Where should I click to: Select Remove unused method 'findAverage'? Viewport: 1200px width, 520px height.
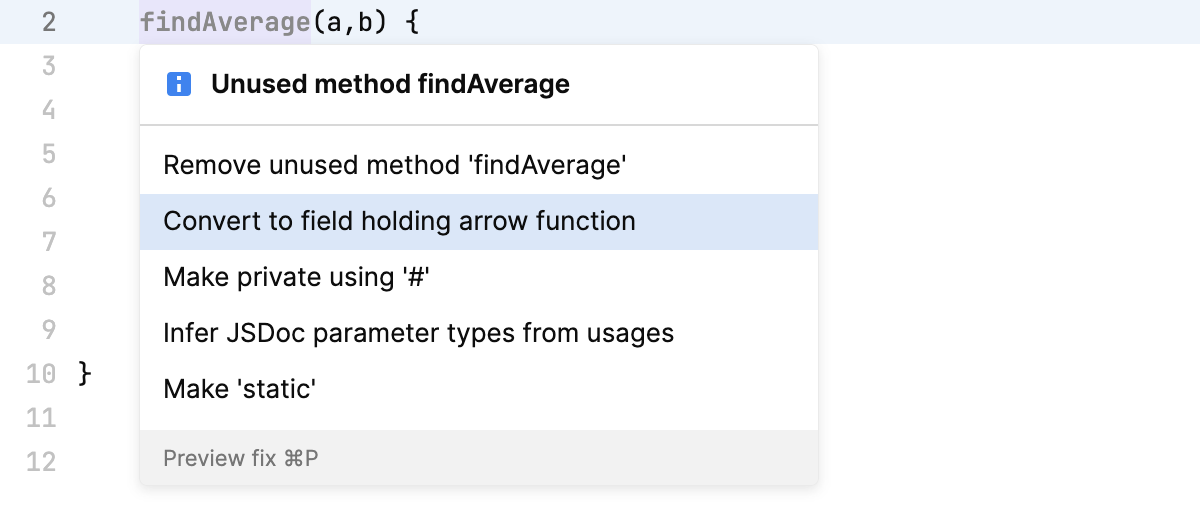tap(394, 165)
